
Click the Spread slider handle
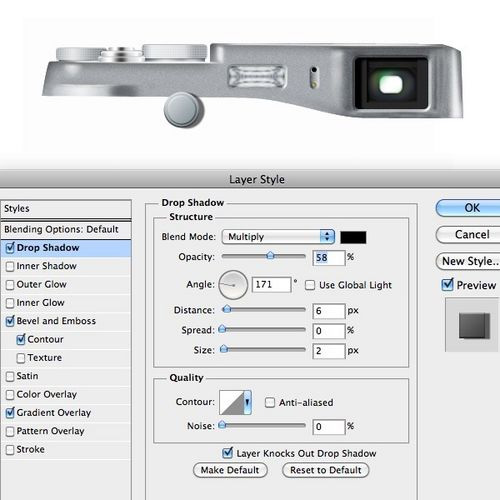click(x=222, y=329)
